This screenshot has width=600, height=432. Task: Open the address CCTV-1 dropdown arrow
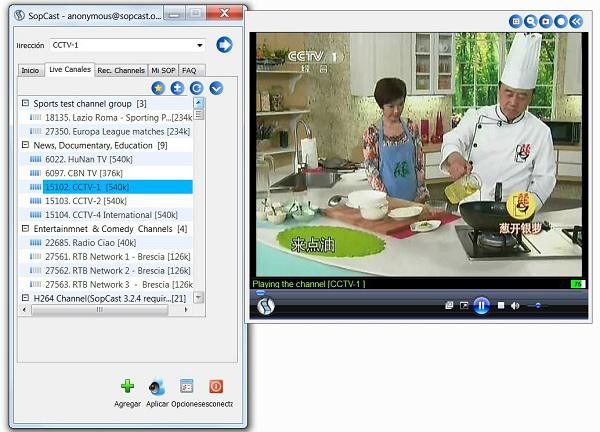[x=199, y=45]
